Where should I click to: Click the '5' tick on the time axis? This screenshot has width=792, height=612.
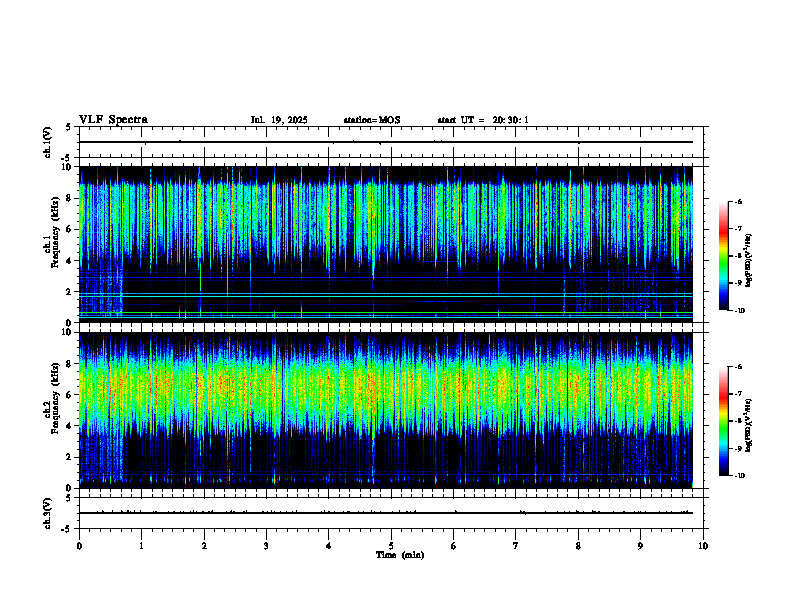tap(391, 546)
